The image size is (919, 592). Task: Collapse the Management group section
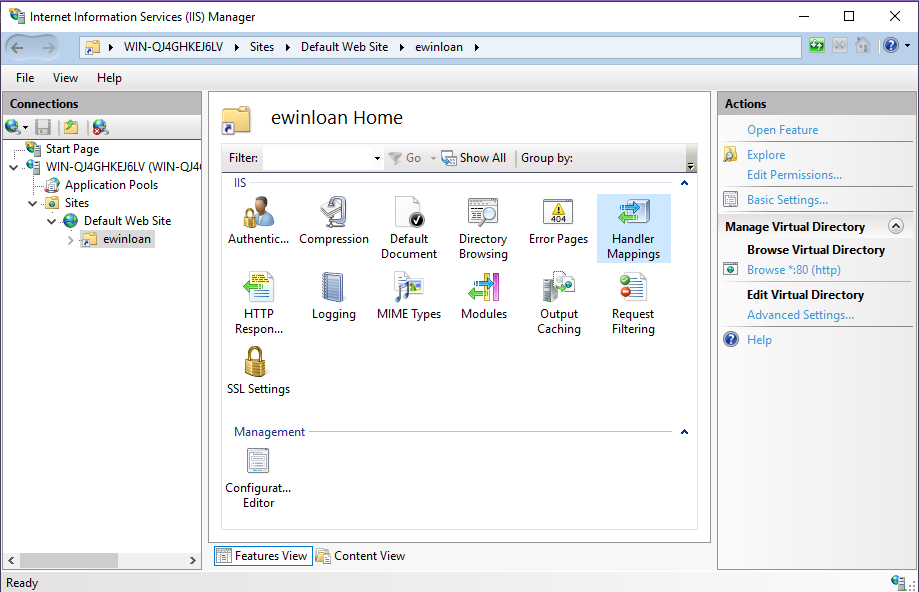684,432
